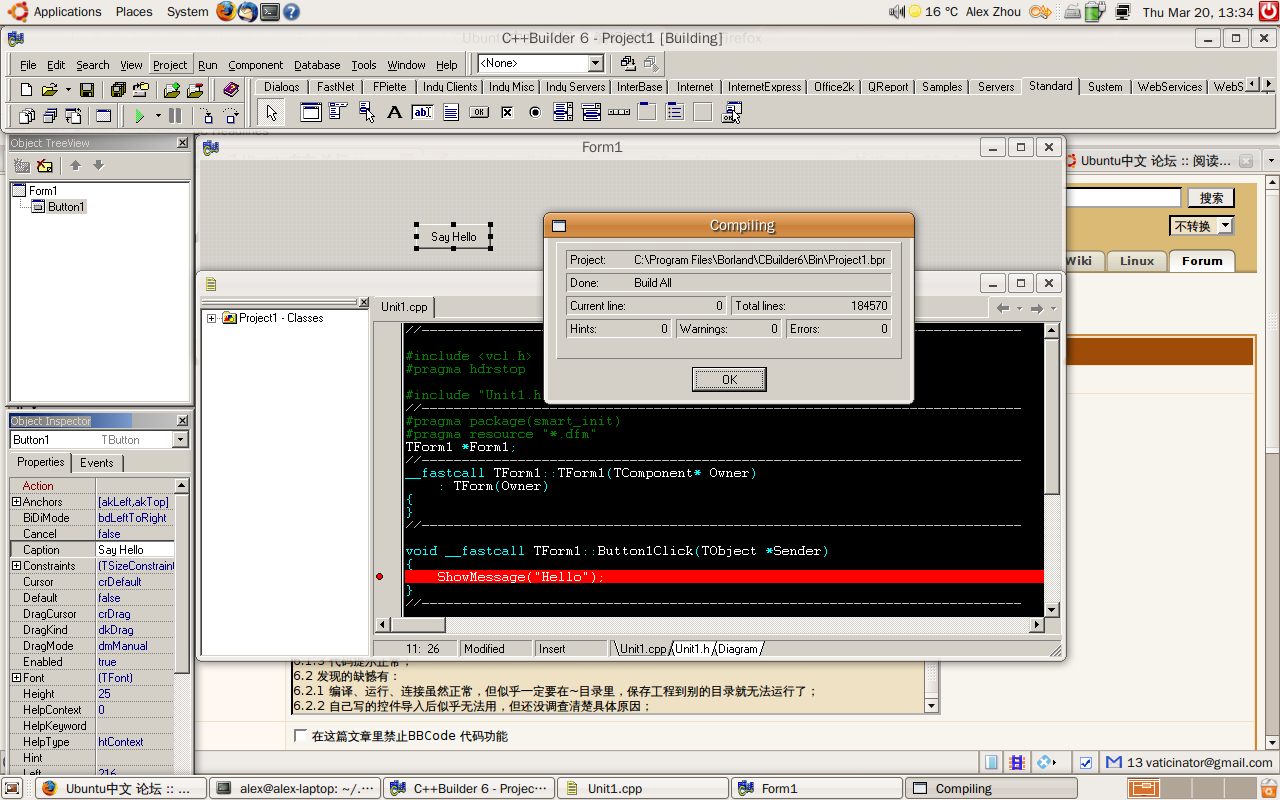
Task: Switch to the Events tab
Action: pyautogui.click(x=97, y=463)
